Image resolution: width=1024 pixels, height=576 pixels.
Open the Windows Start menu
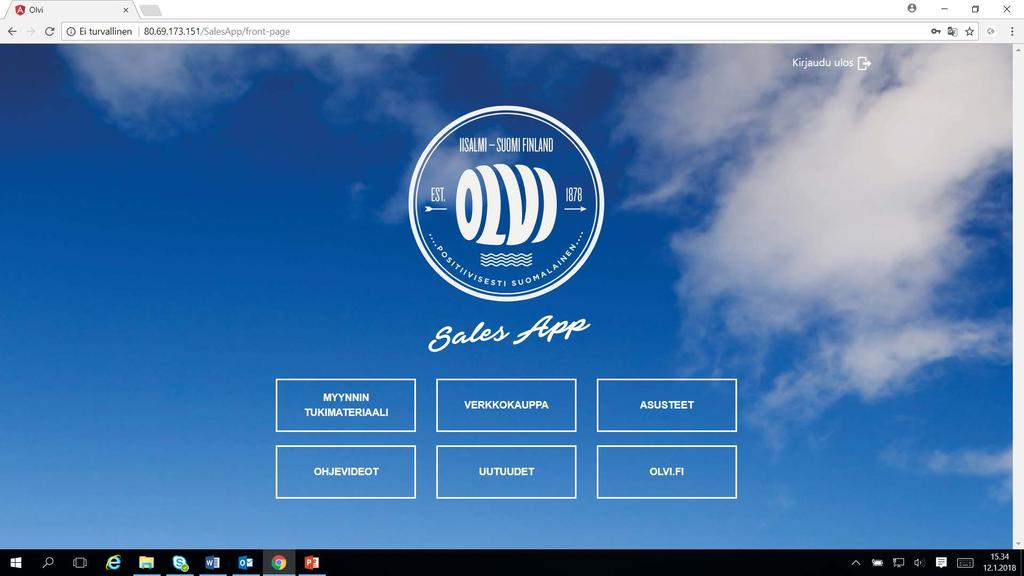pyautogui.click(x=16, y=562)
